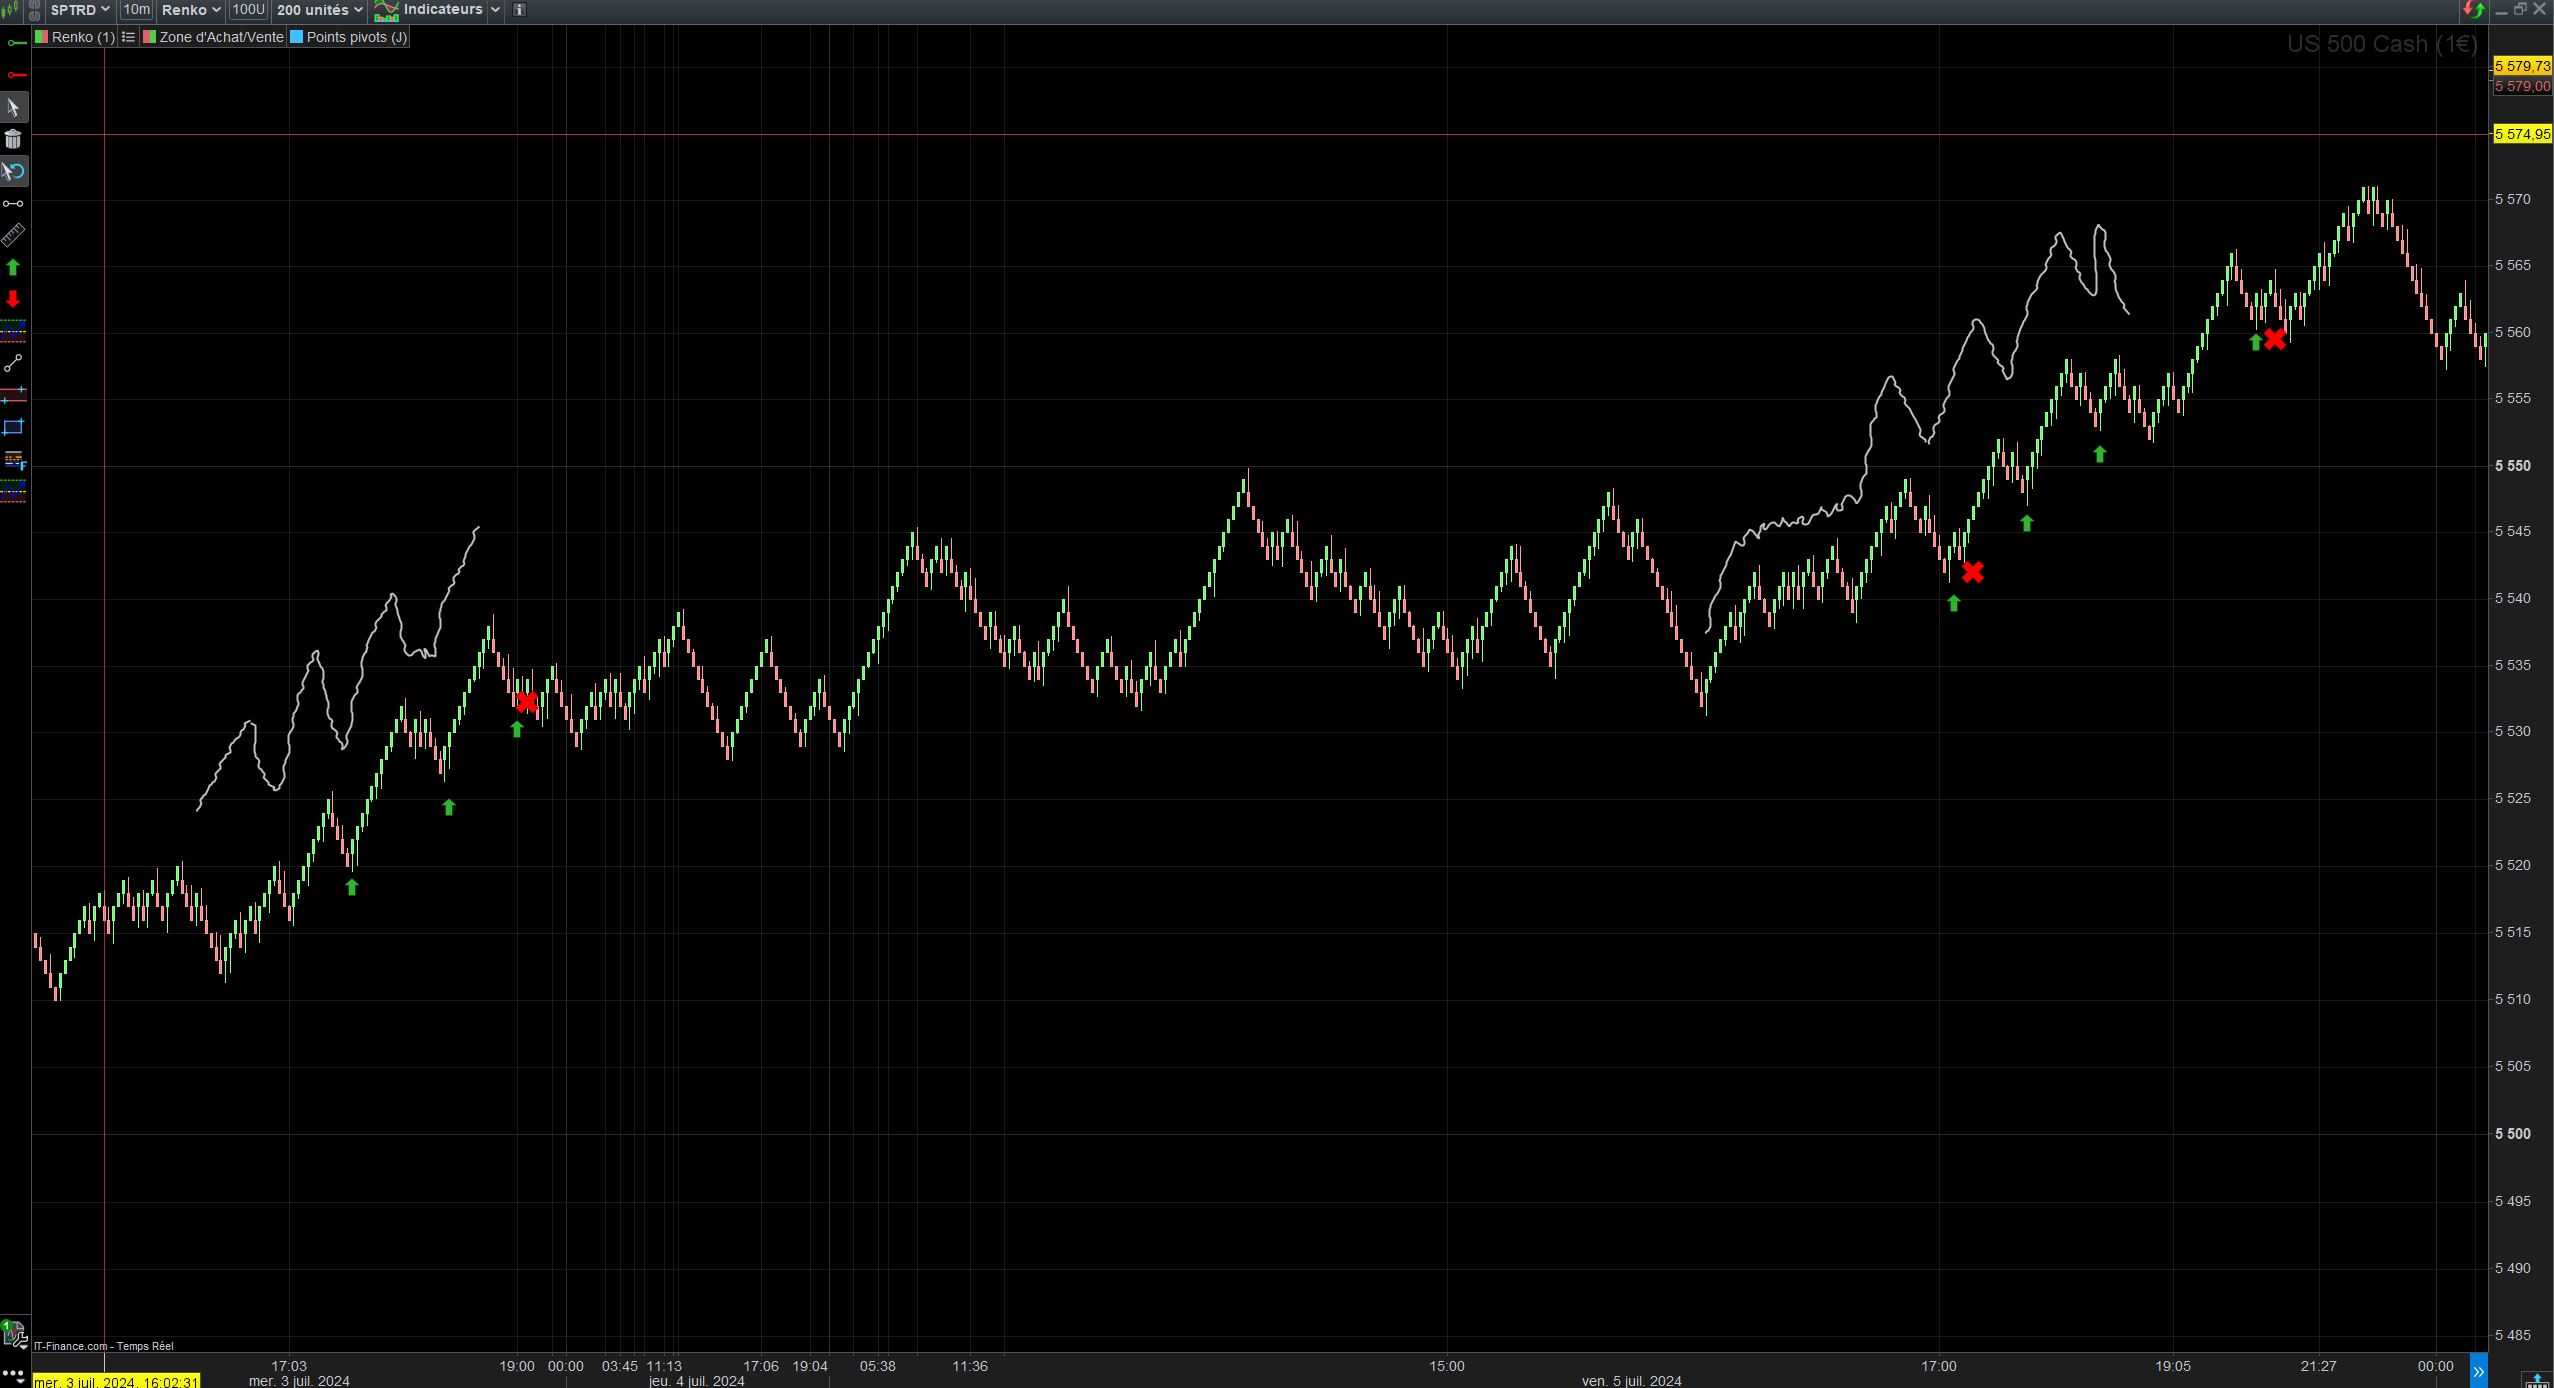This screenshot has height=1388, width=2554.
Task: Select the cursor pointer tool
Action: coord(13,107)
